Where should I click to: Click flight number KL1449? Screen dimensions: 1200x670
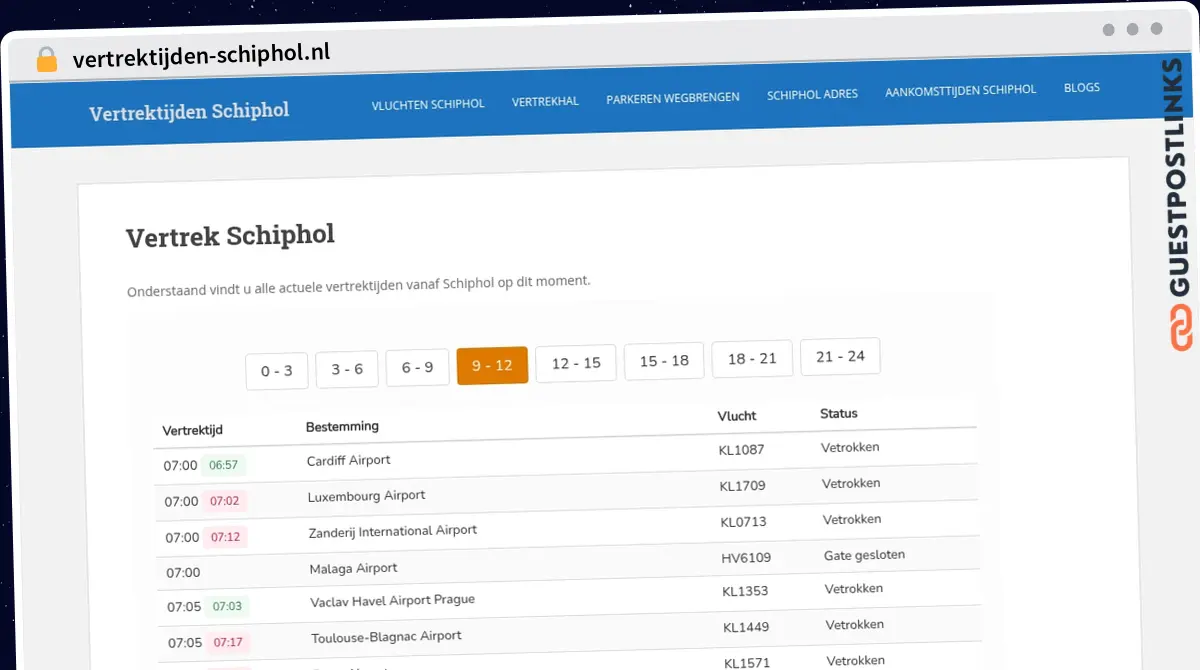coord(746,627)
